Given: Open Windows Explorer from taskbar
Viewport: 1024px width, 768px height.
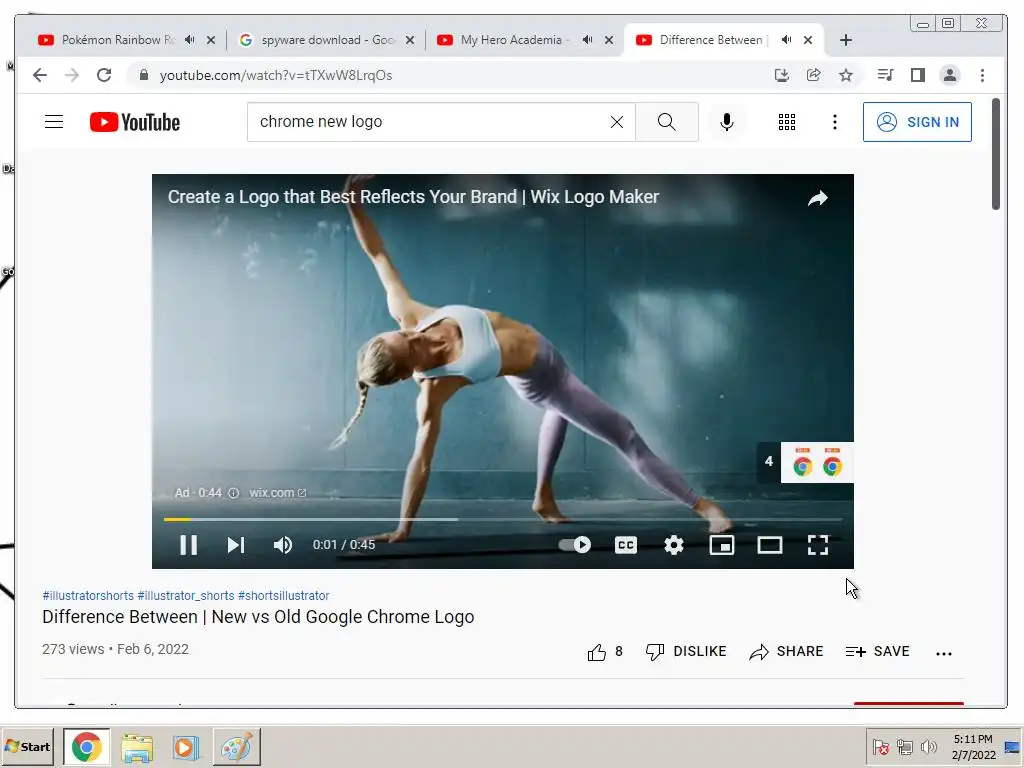Looking at the screenshot, I should 136,747.
